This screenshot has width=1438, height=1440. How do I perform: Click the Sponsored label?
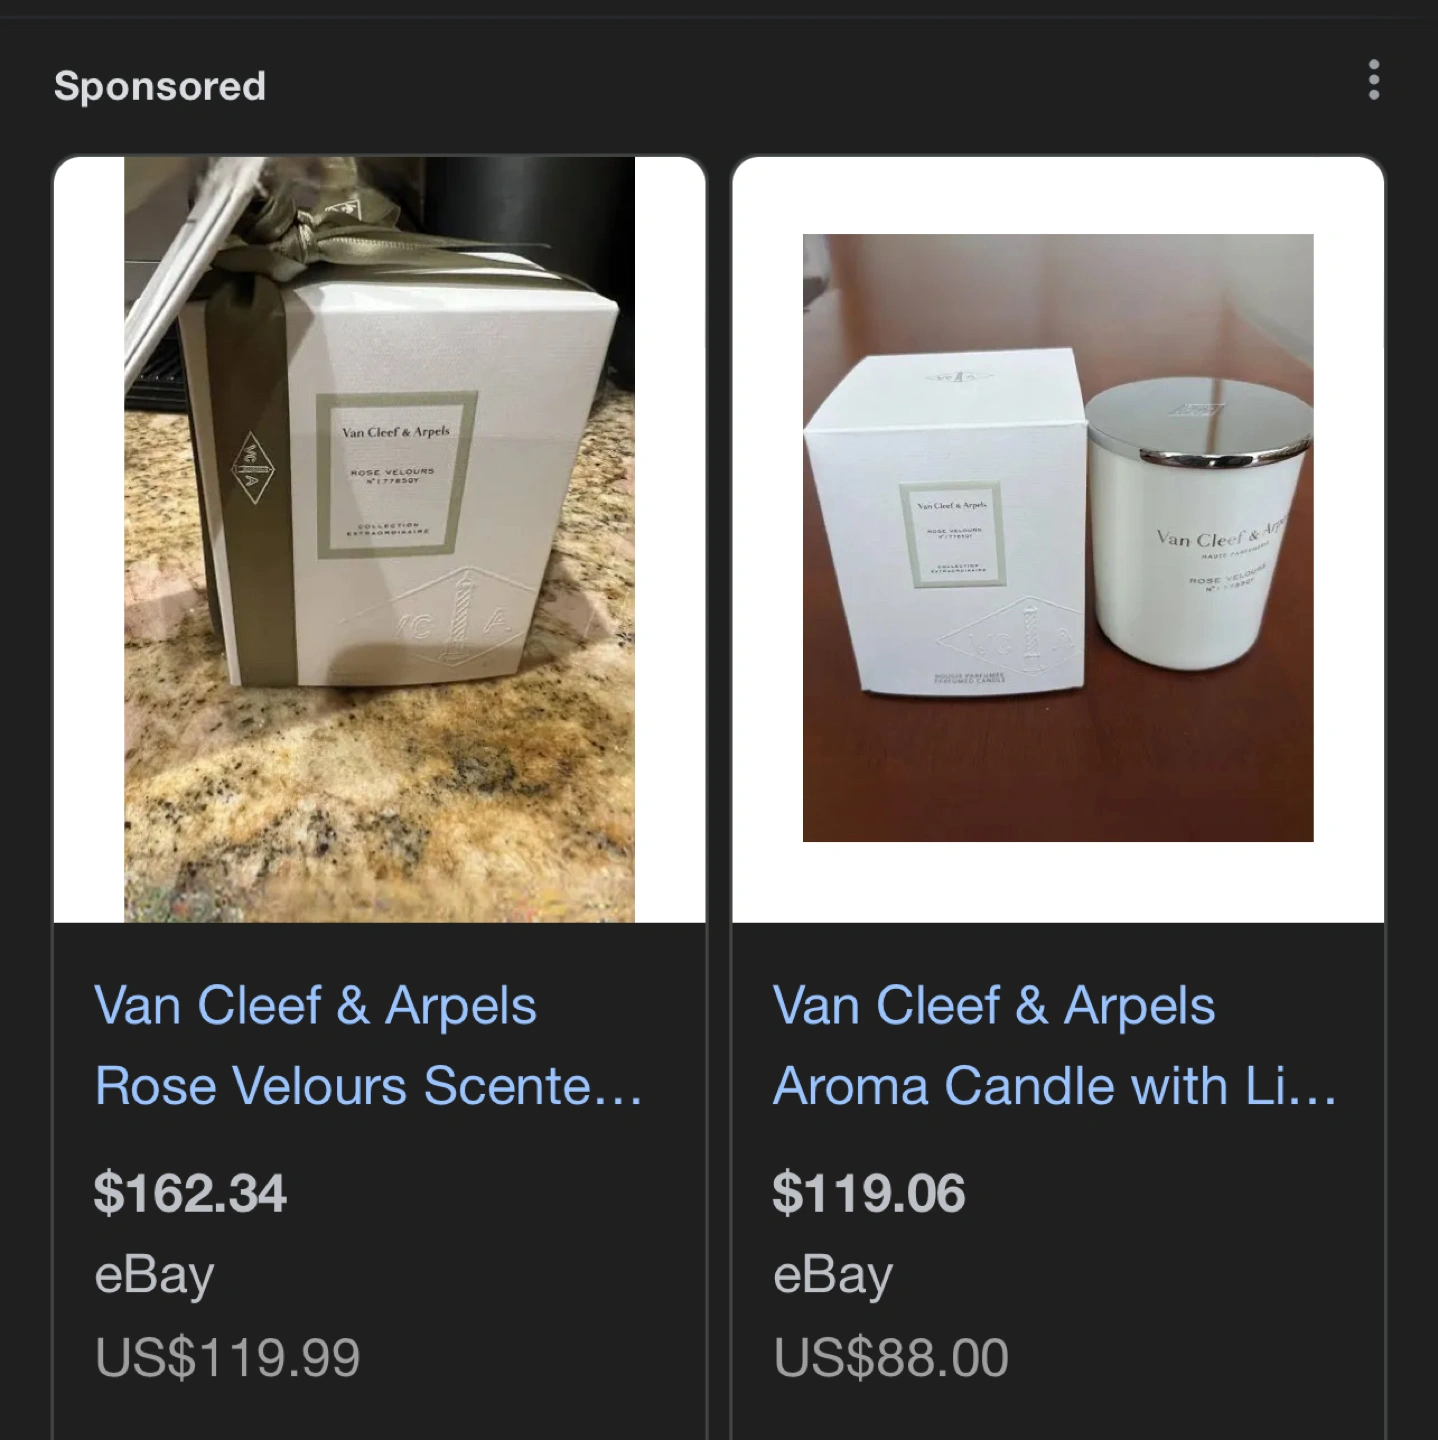point(160,86)
